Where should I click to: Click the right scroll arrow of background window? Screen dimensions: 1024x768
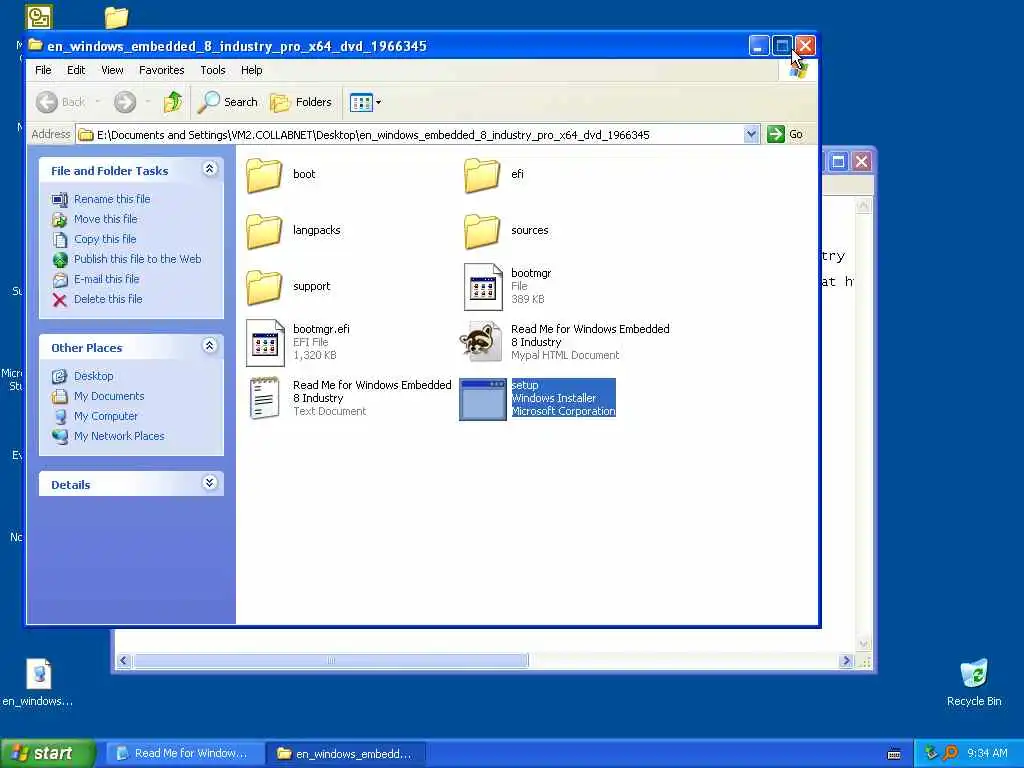point(846,660)
